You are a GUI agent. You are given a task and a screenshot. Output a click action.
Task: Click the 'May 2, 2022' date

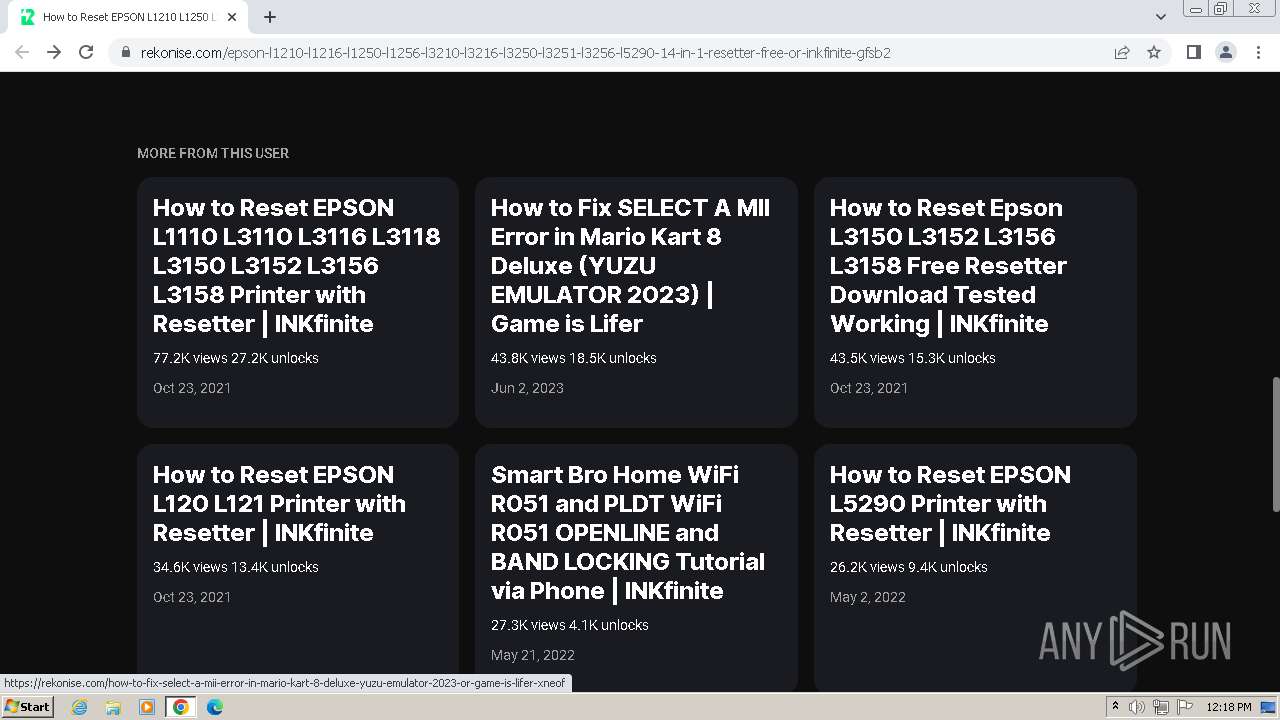[x=868, y=597]
